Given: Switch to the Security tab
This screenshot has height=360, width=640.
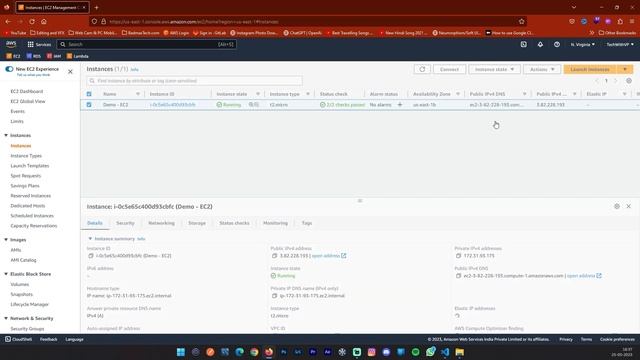Looking at the screenshot, I should click(x=125, y=223).
